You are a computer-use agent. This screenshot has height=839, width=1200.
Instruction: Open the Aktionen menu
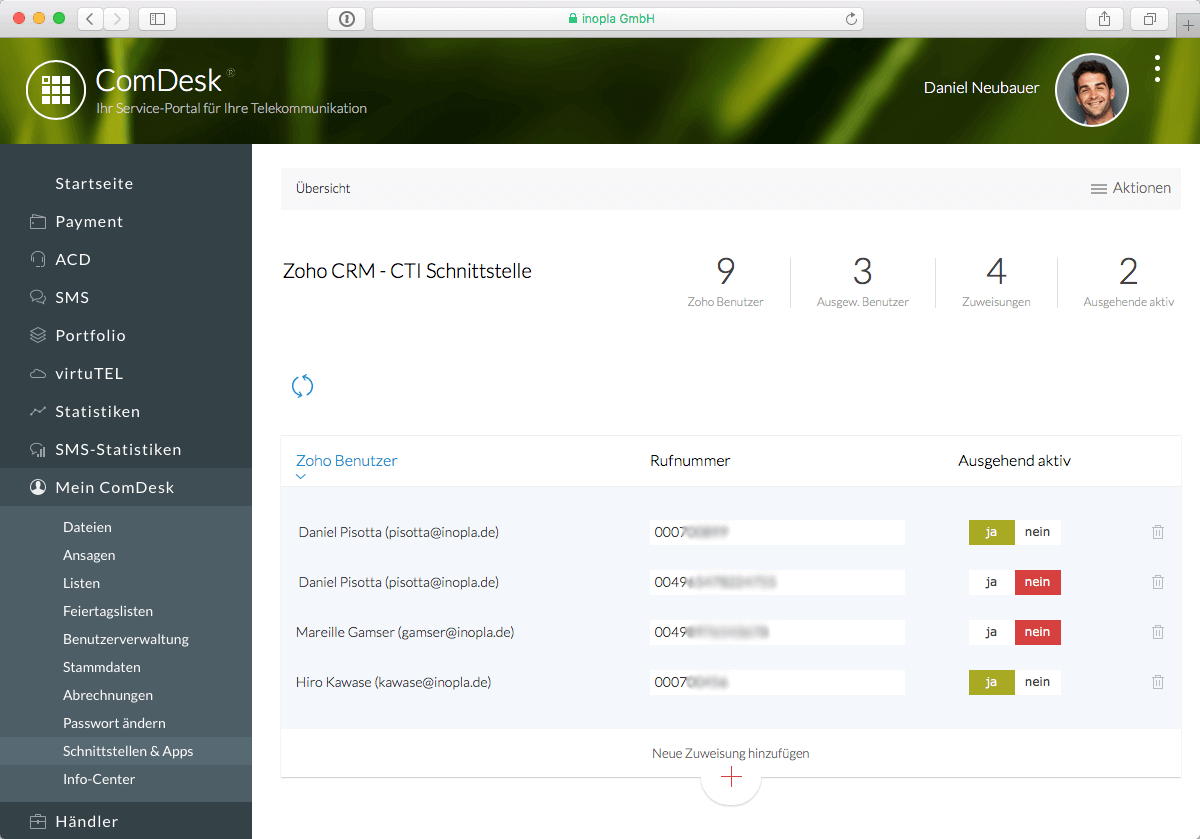click(x=1130, y=188)
